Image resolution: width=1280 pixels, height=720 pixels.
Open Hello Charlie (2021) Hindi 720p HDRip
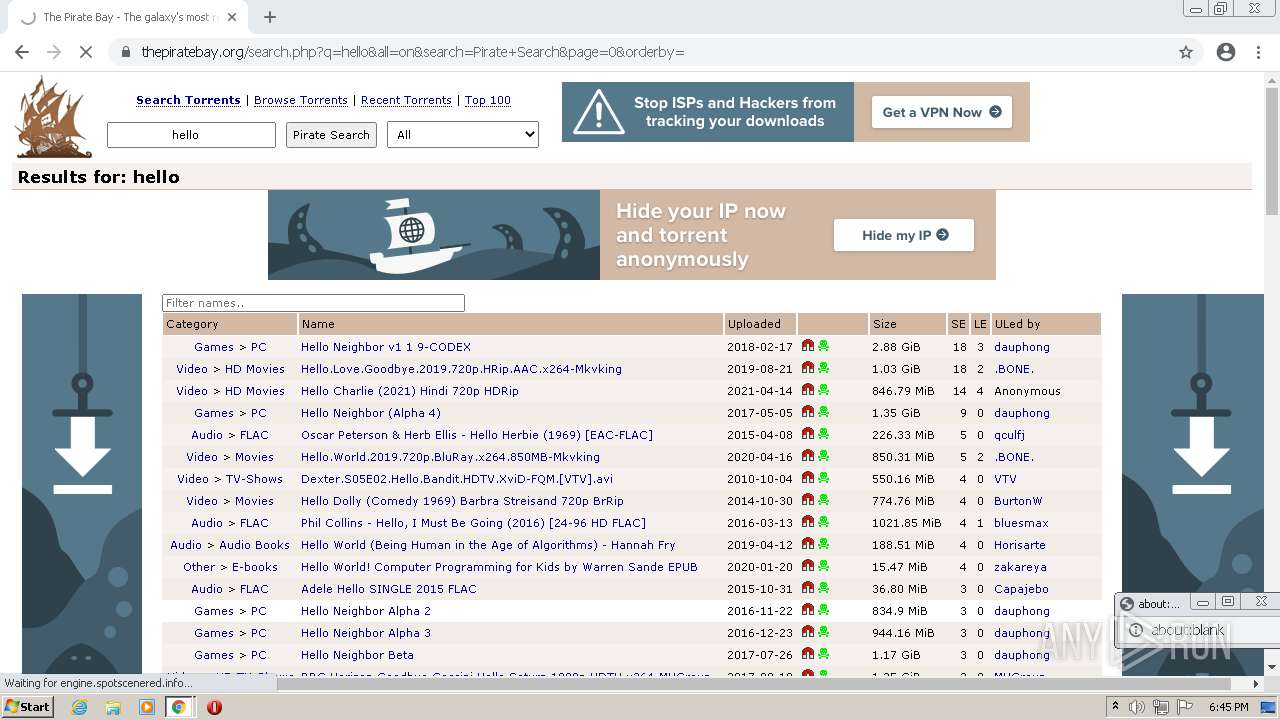click(x=410, y=391)
